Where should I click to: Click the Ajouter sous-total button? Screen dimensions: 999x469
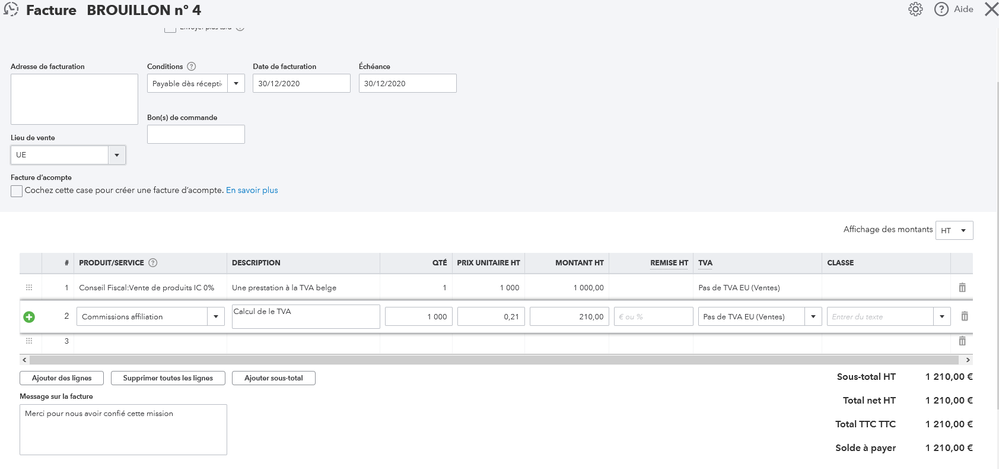point(274,378)
